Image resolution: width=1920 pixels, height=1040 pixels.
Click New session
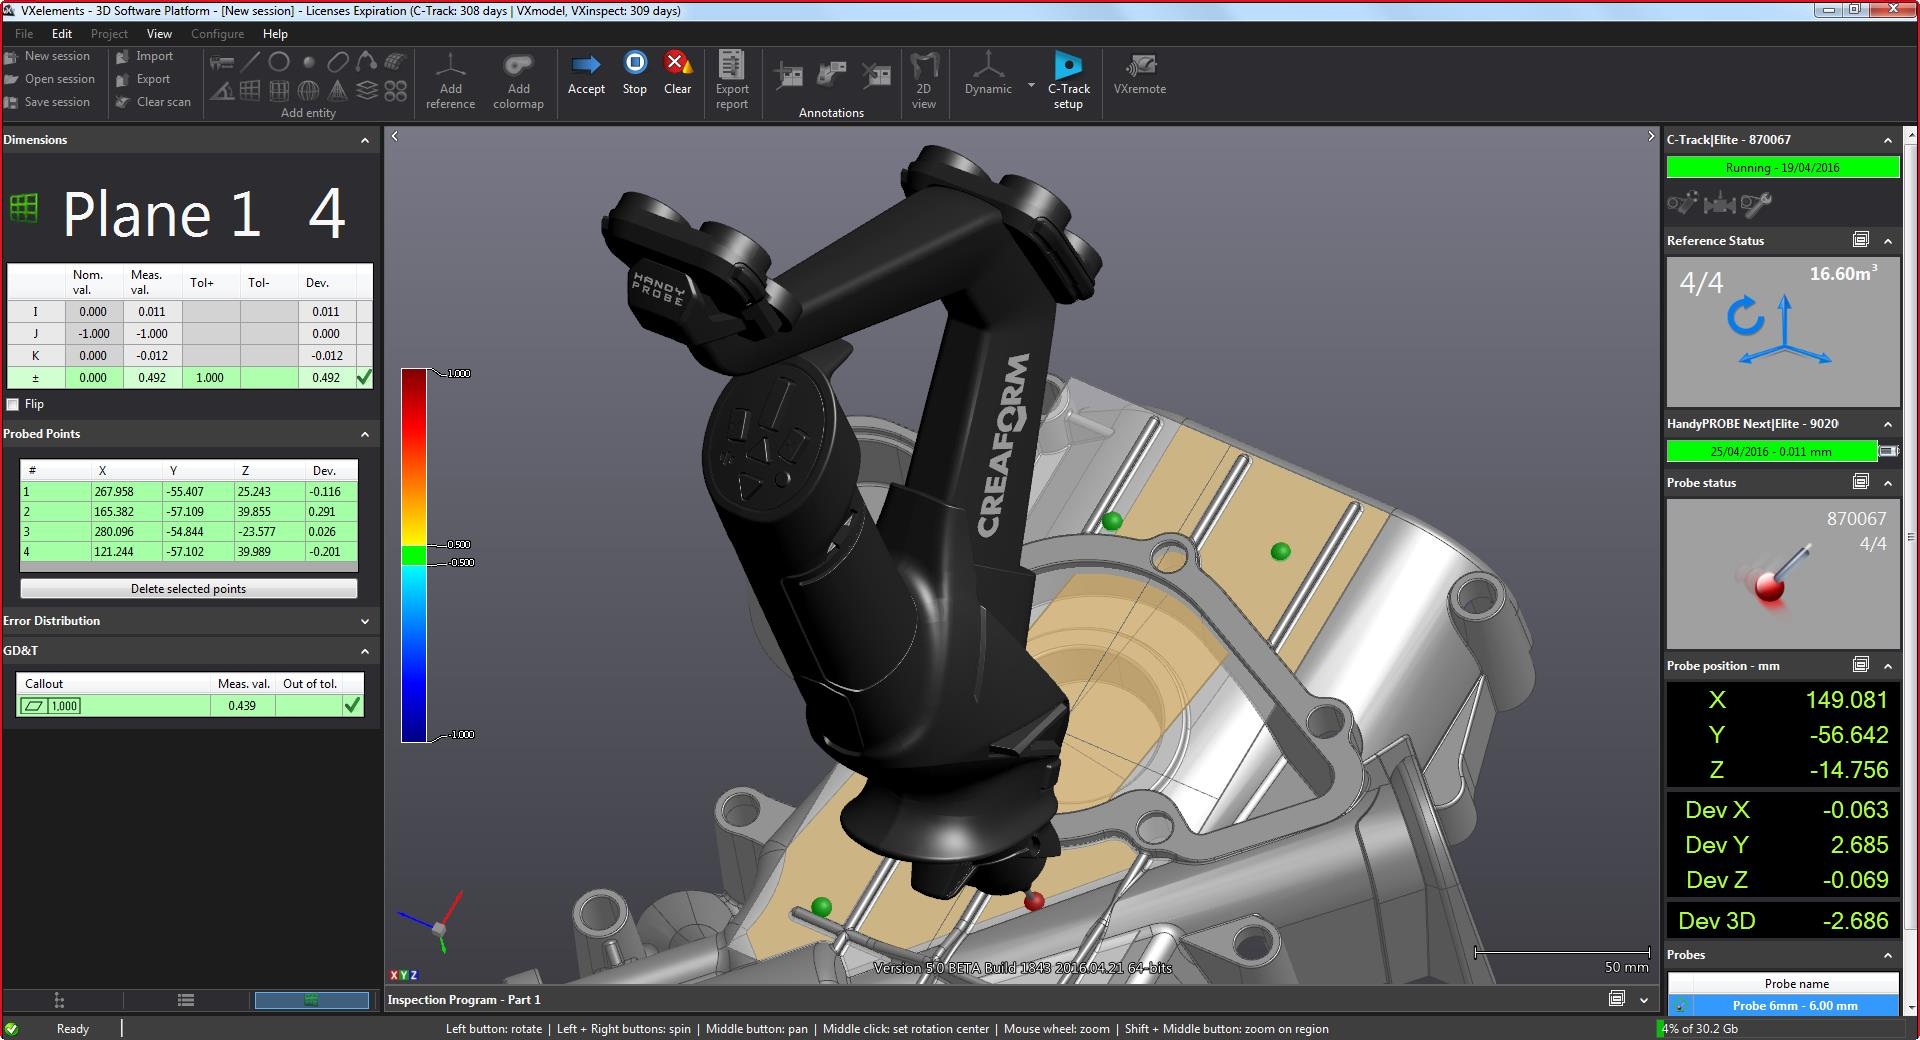tap(48, 57)
